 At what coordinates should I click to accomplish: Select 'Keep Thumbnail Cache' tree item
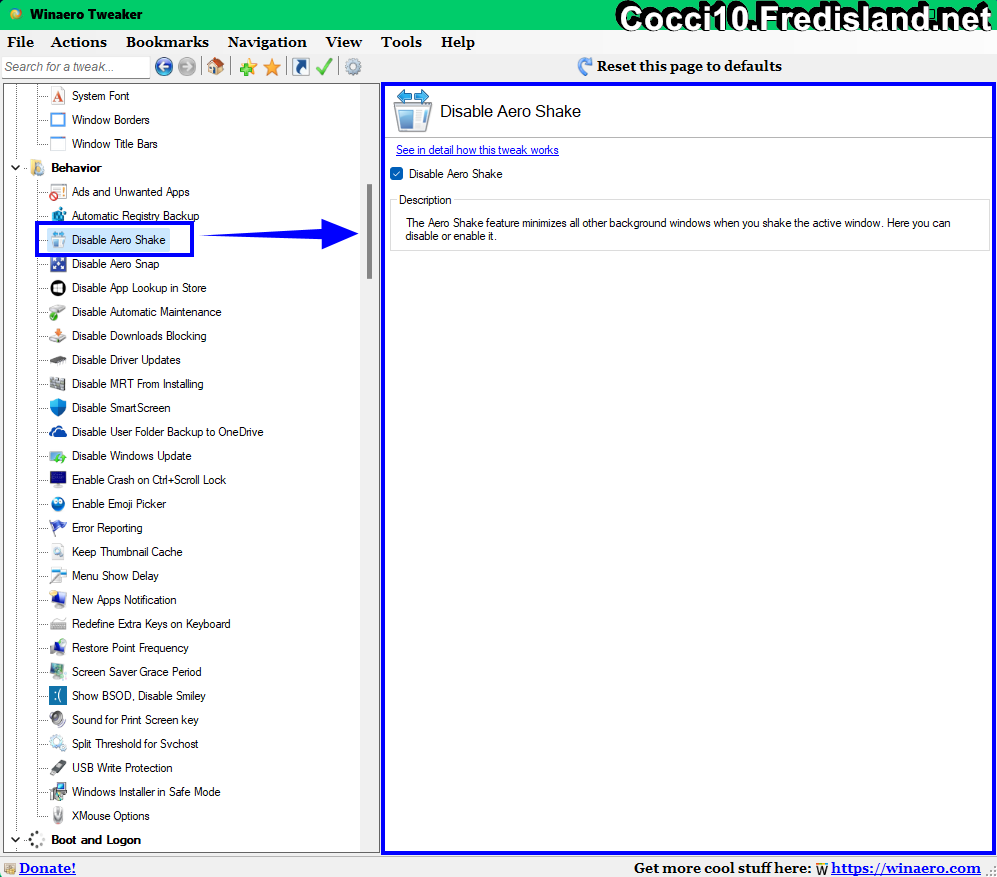[x=127, y=552]
